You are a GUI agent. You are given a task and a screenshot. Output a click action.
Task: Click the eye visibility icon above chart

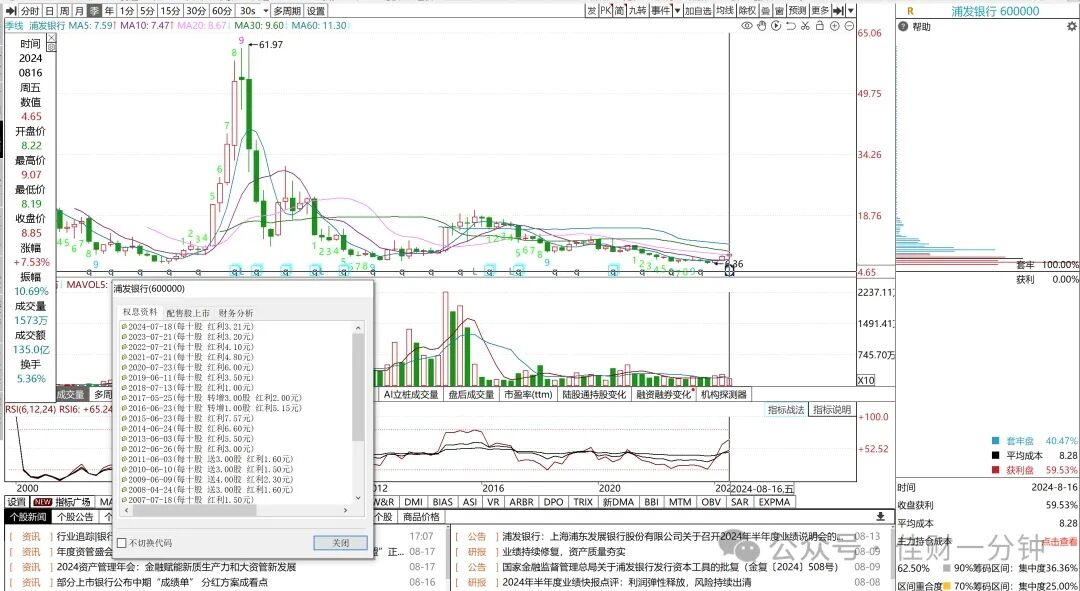click(x=747, y=26)
